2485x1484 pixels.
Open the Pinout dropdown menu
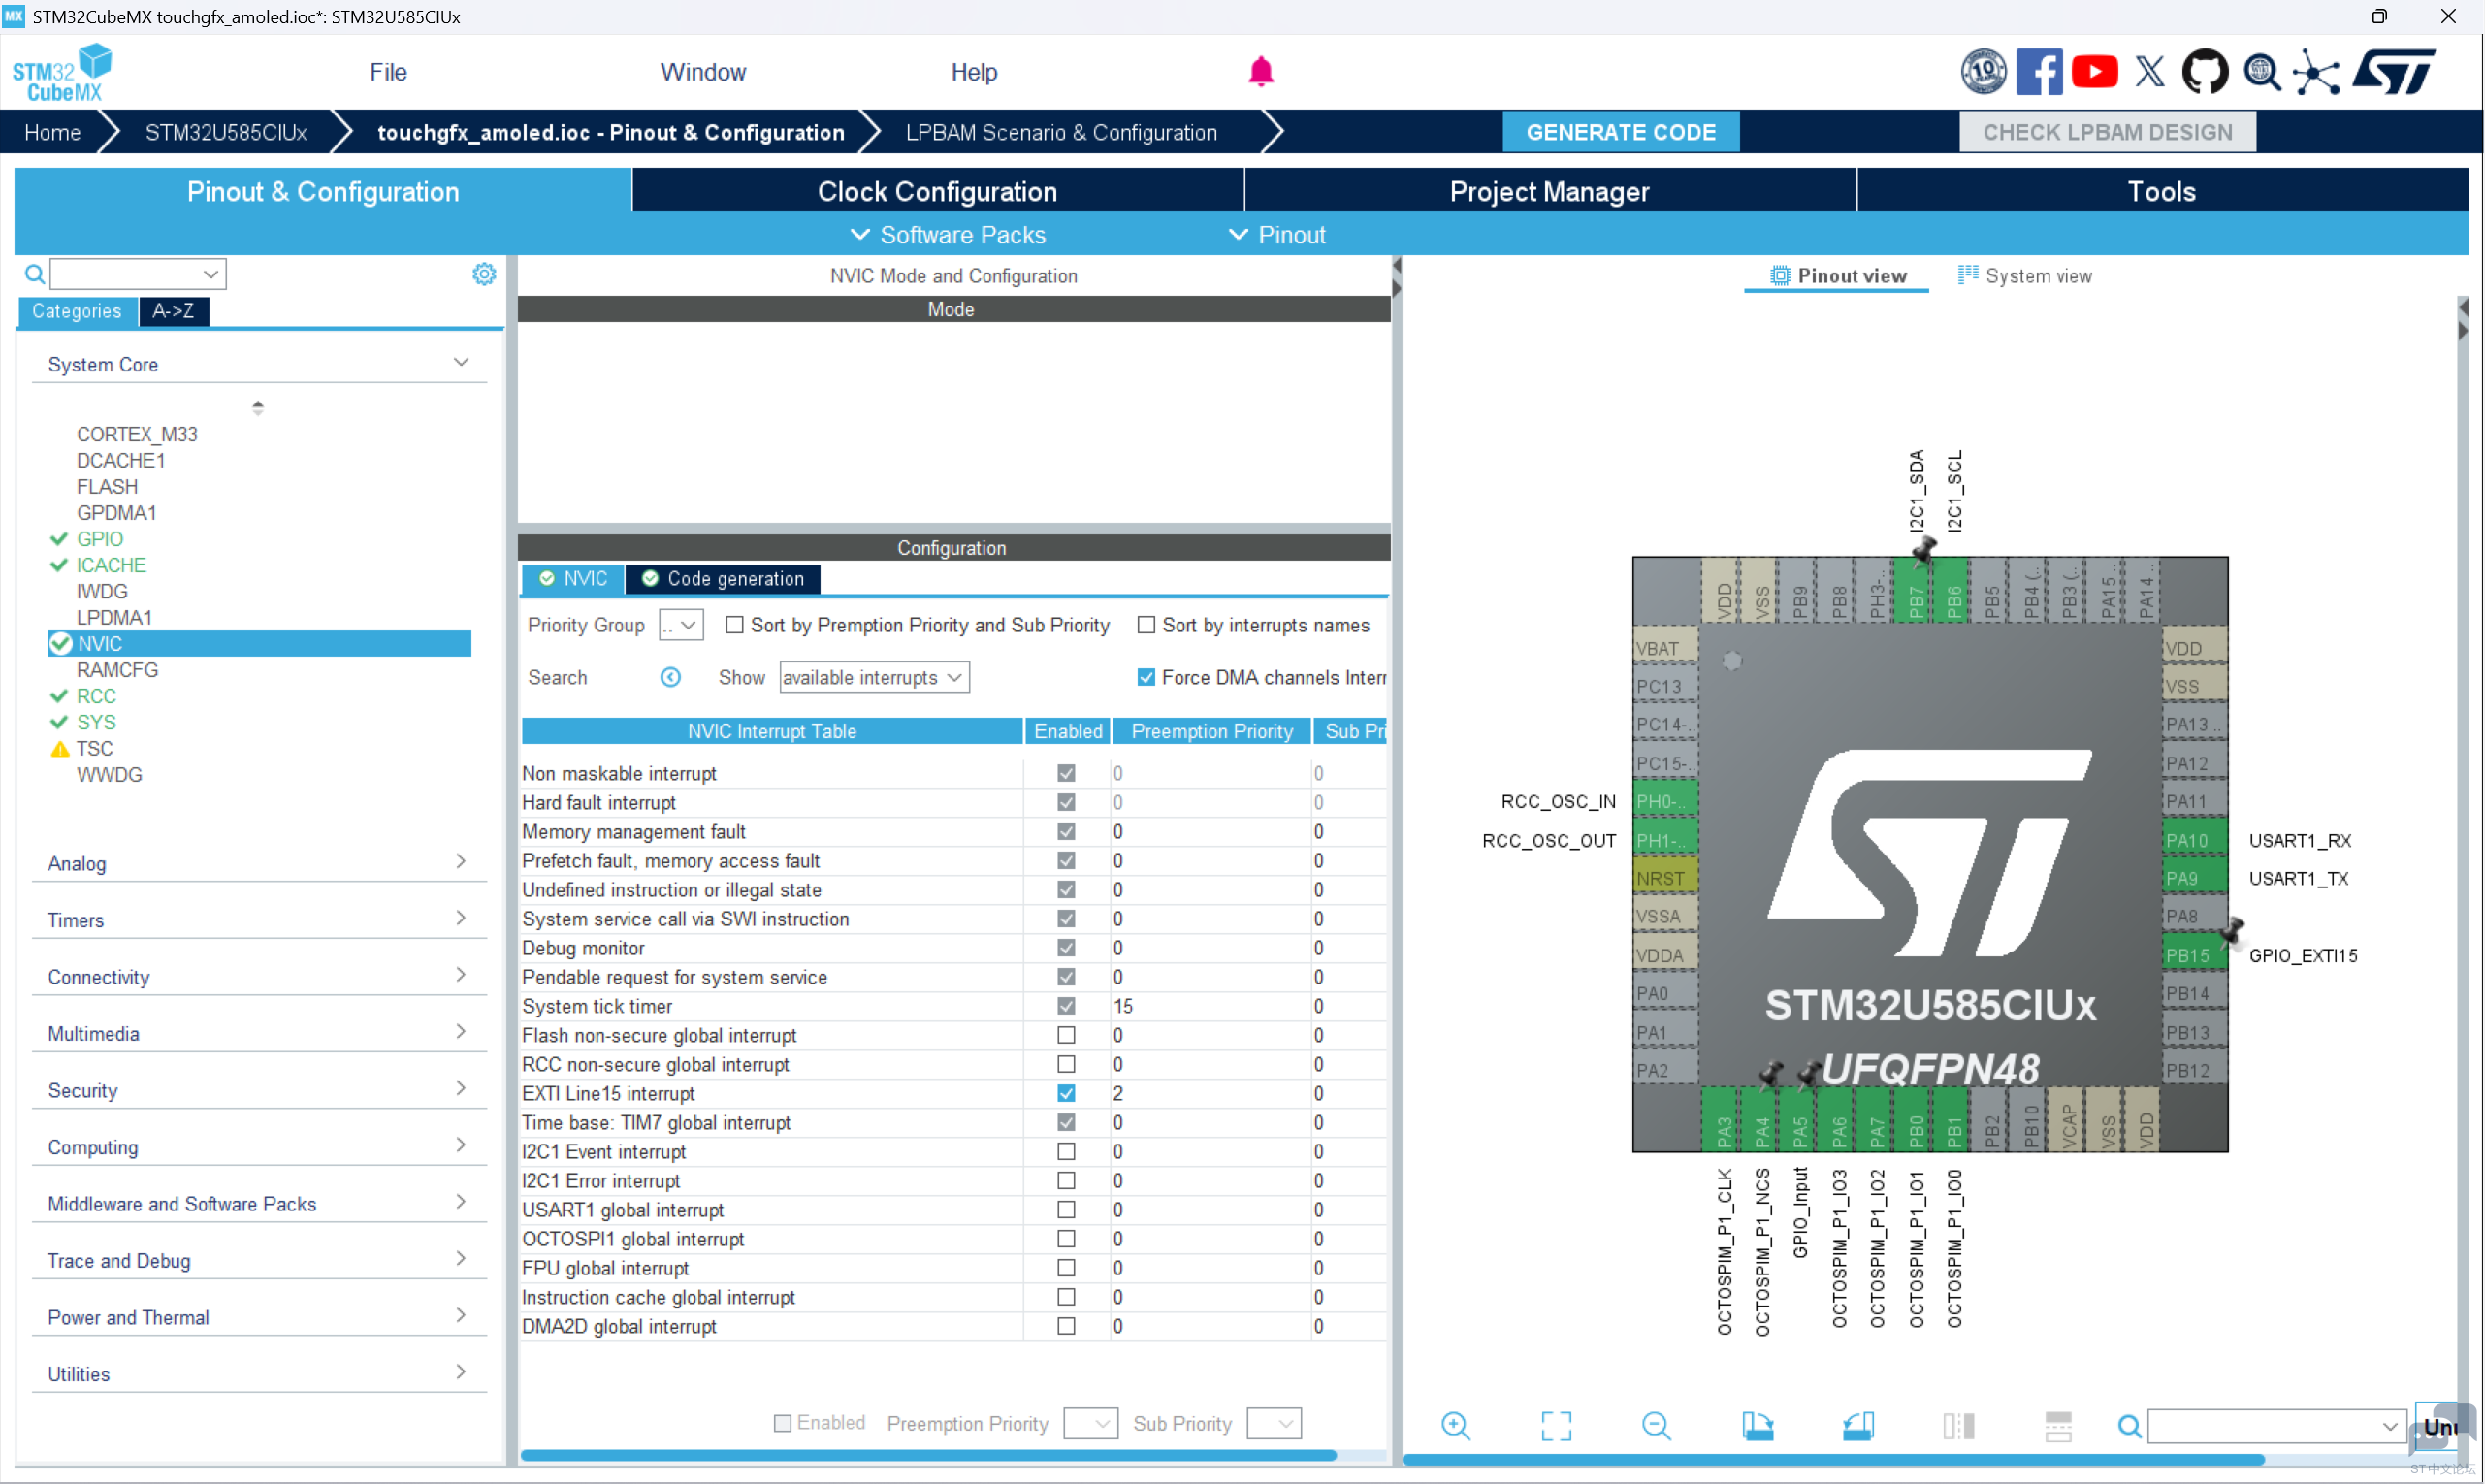point(1277,235)
